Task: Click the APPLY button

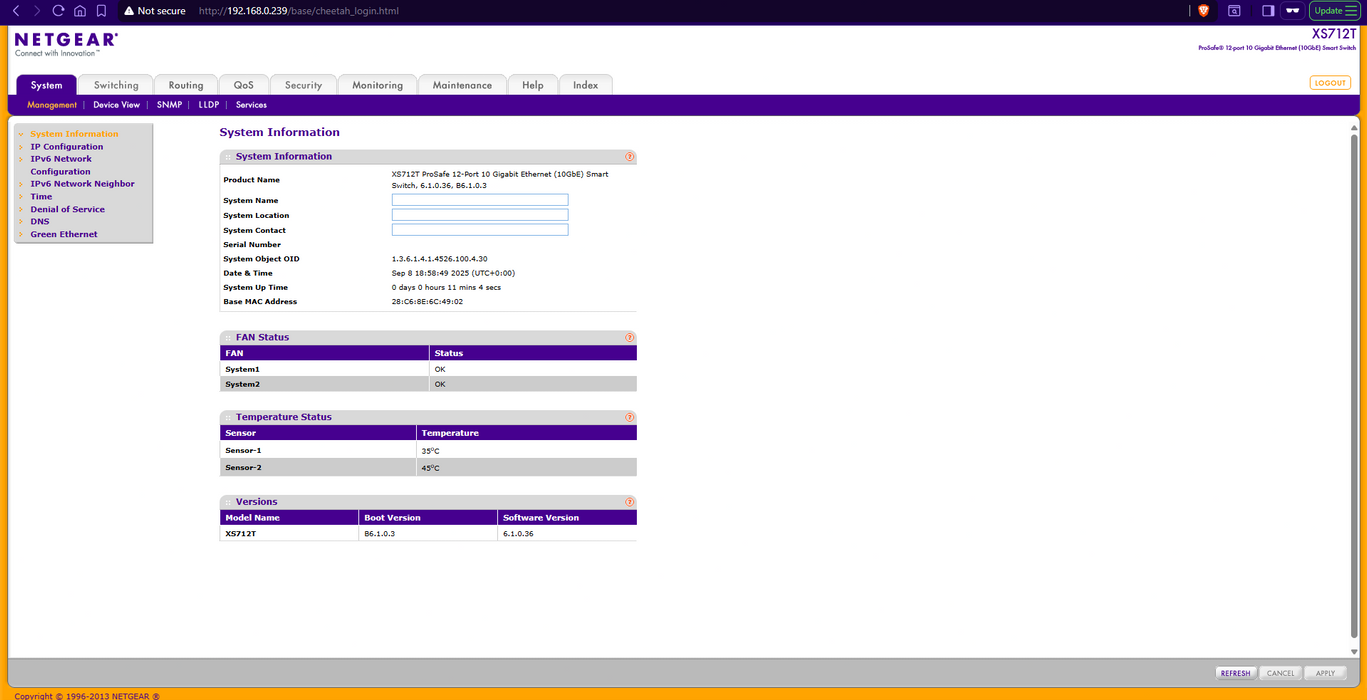Action: pos(1325,673)
